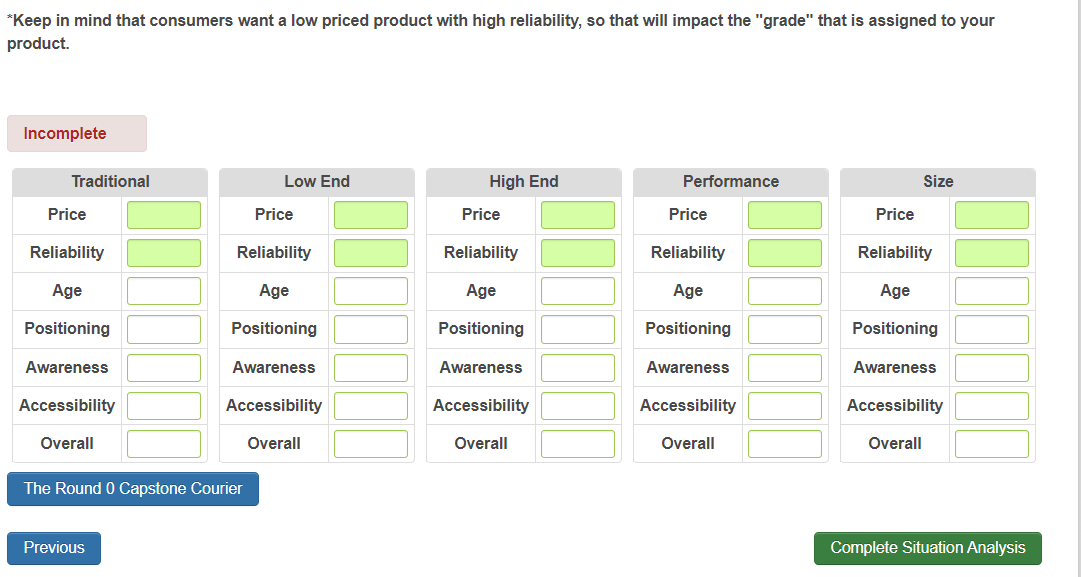Click the Performance Price input field
The image size is (1081, 577).
point(785,215)
